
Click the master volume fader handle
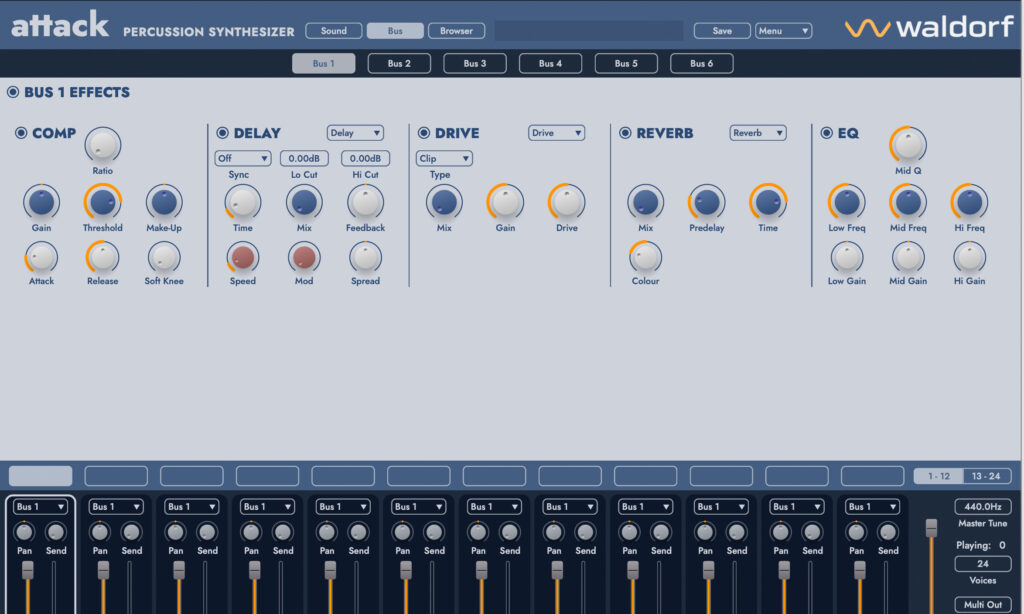coord(931,527)
